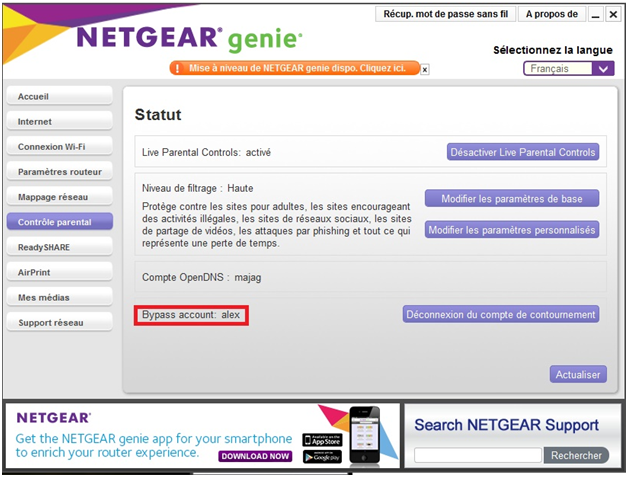The image size is (628, 477).
Task: Go to Internet in sidebar
Action: (x=60, y=122)
